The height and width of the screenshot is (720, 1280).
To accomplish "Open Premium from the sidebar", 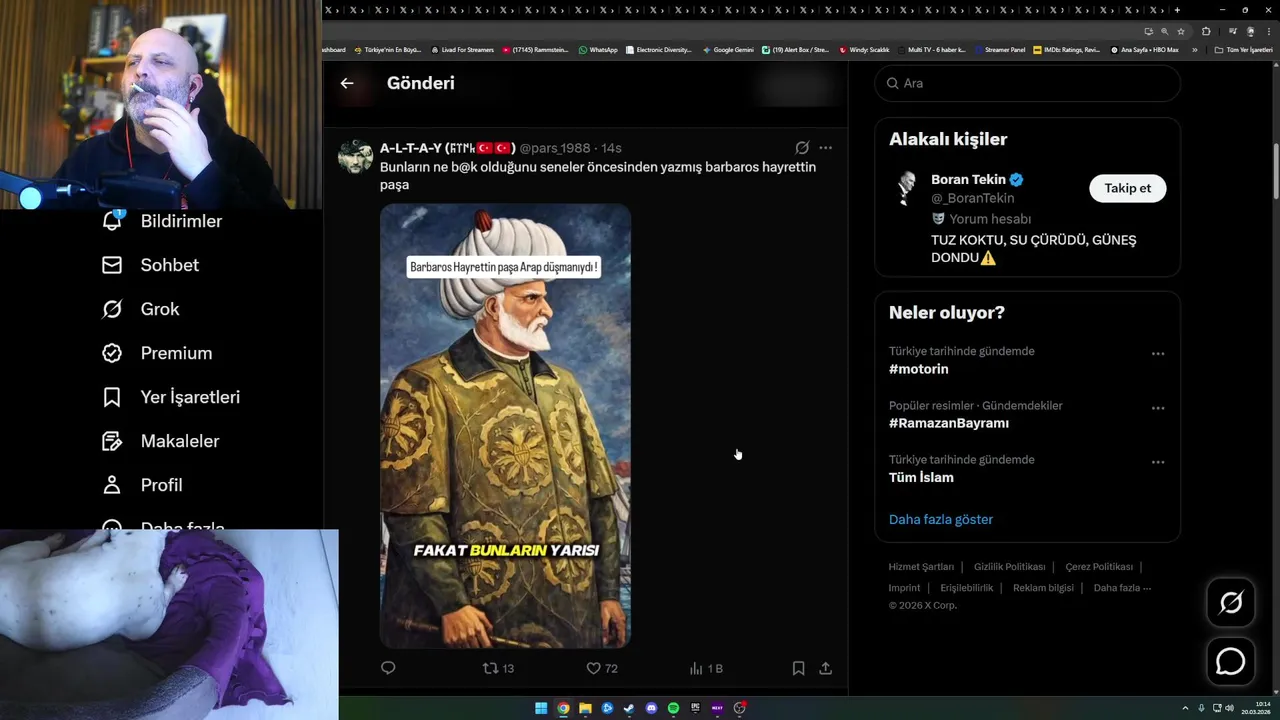I will pyautogui.click(x=157, y=353).
